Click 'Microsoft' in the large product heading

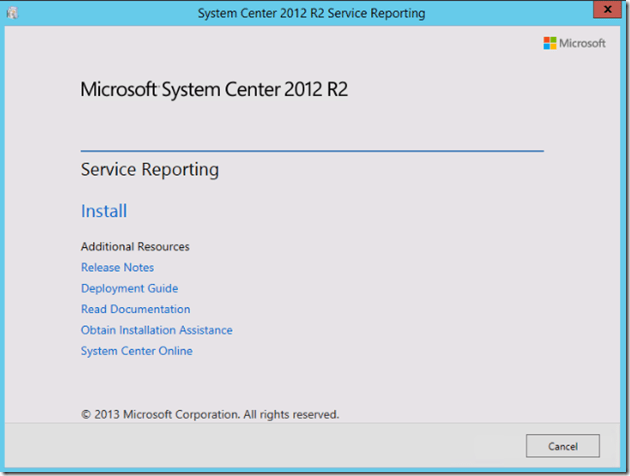118,90
